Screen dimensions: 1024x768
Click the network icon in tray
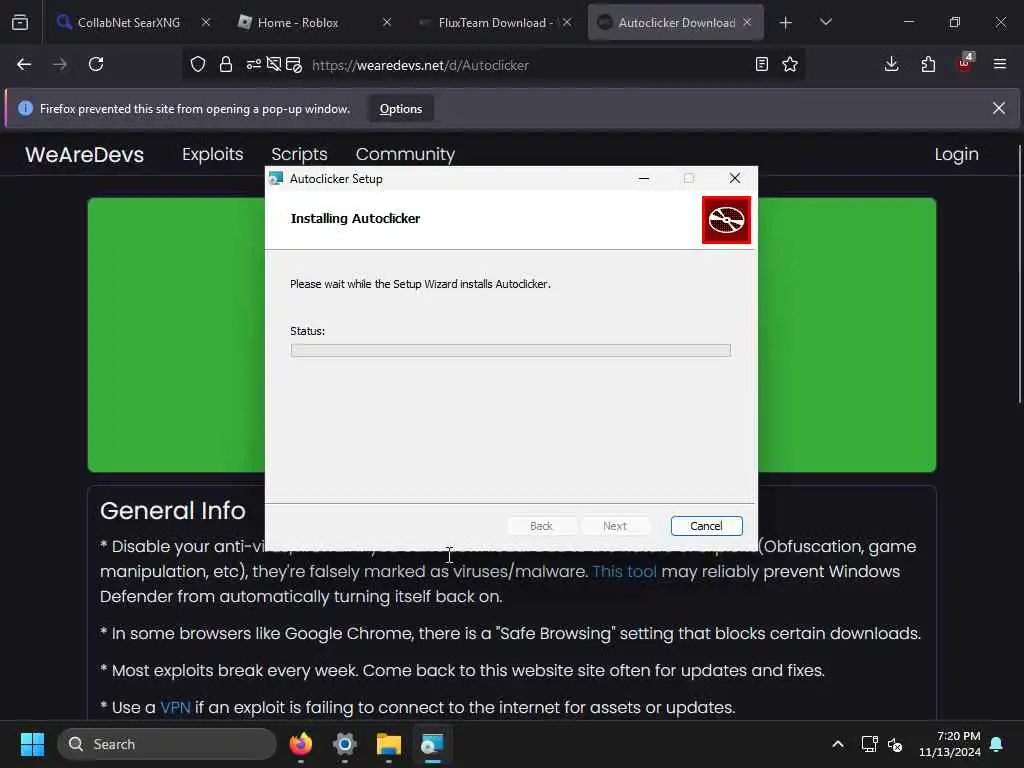[x=869, y=744]
